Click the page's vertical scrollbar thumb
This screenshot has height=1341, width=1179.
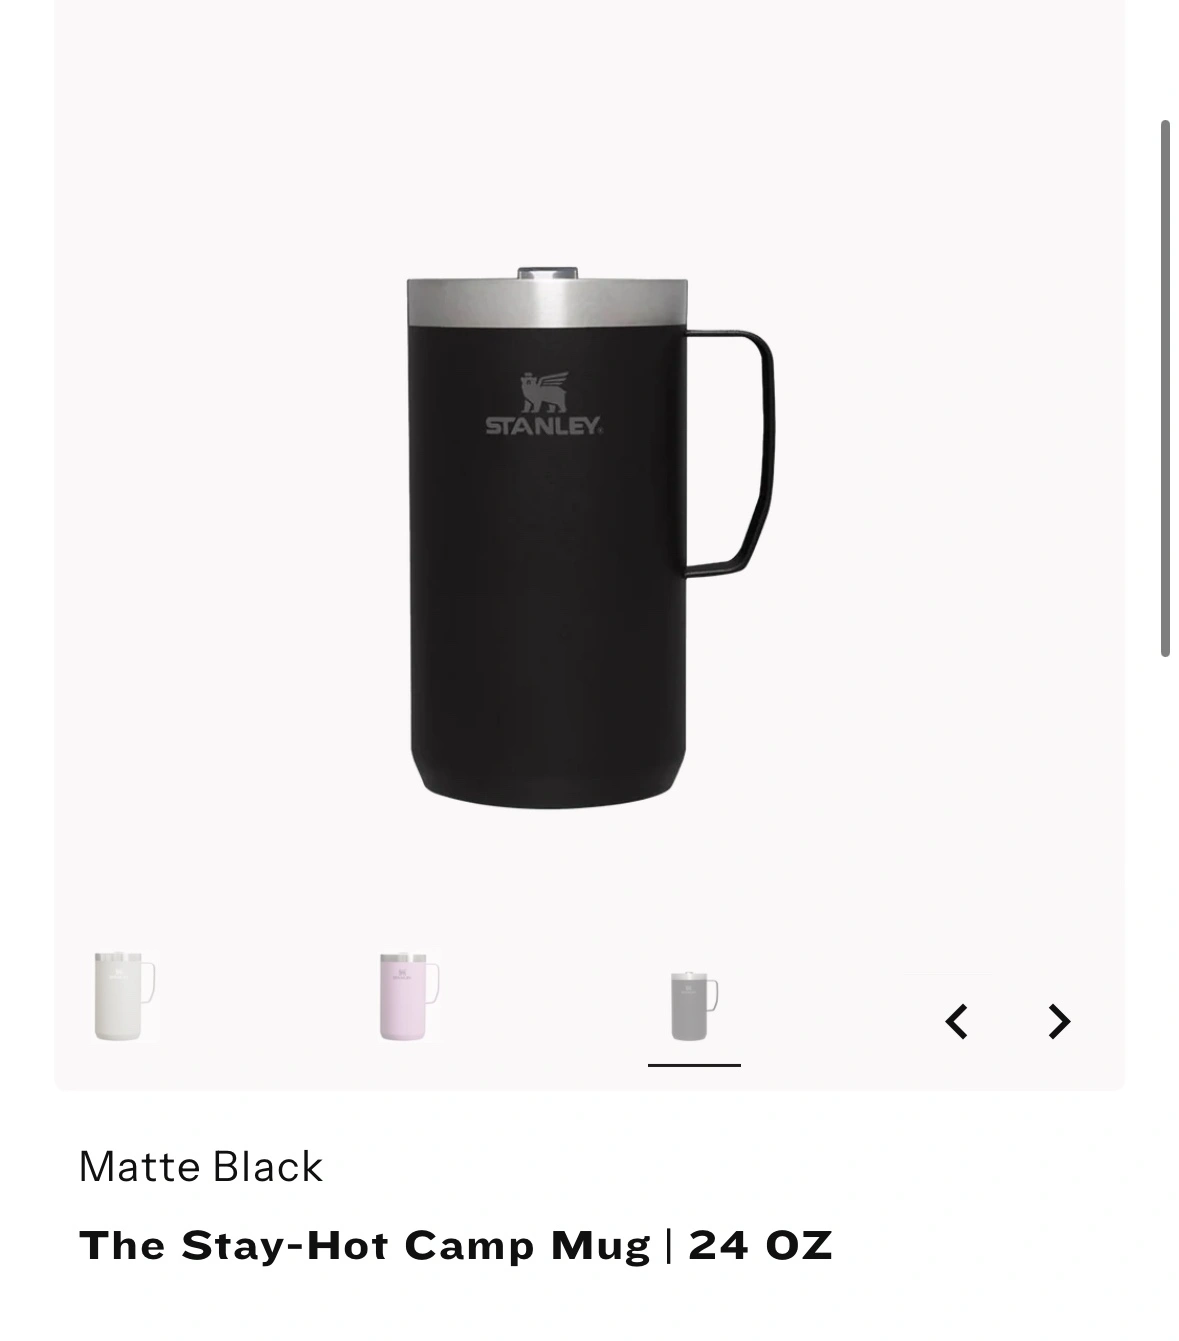[x=1165, y=388]
